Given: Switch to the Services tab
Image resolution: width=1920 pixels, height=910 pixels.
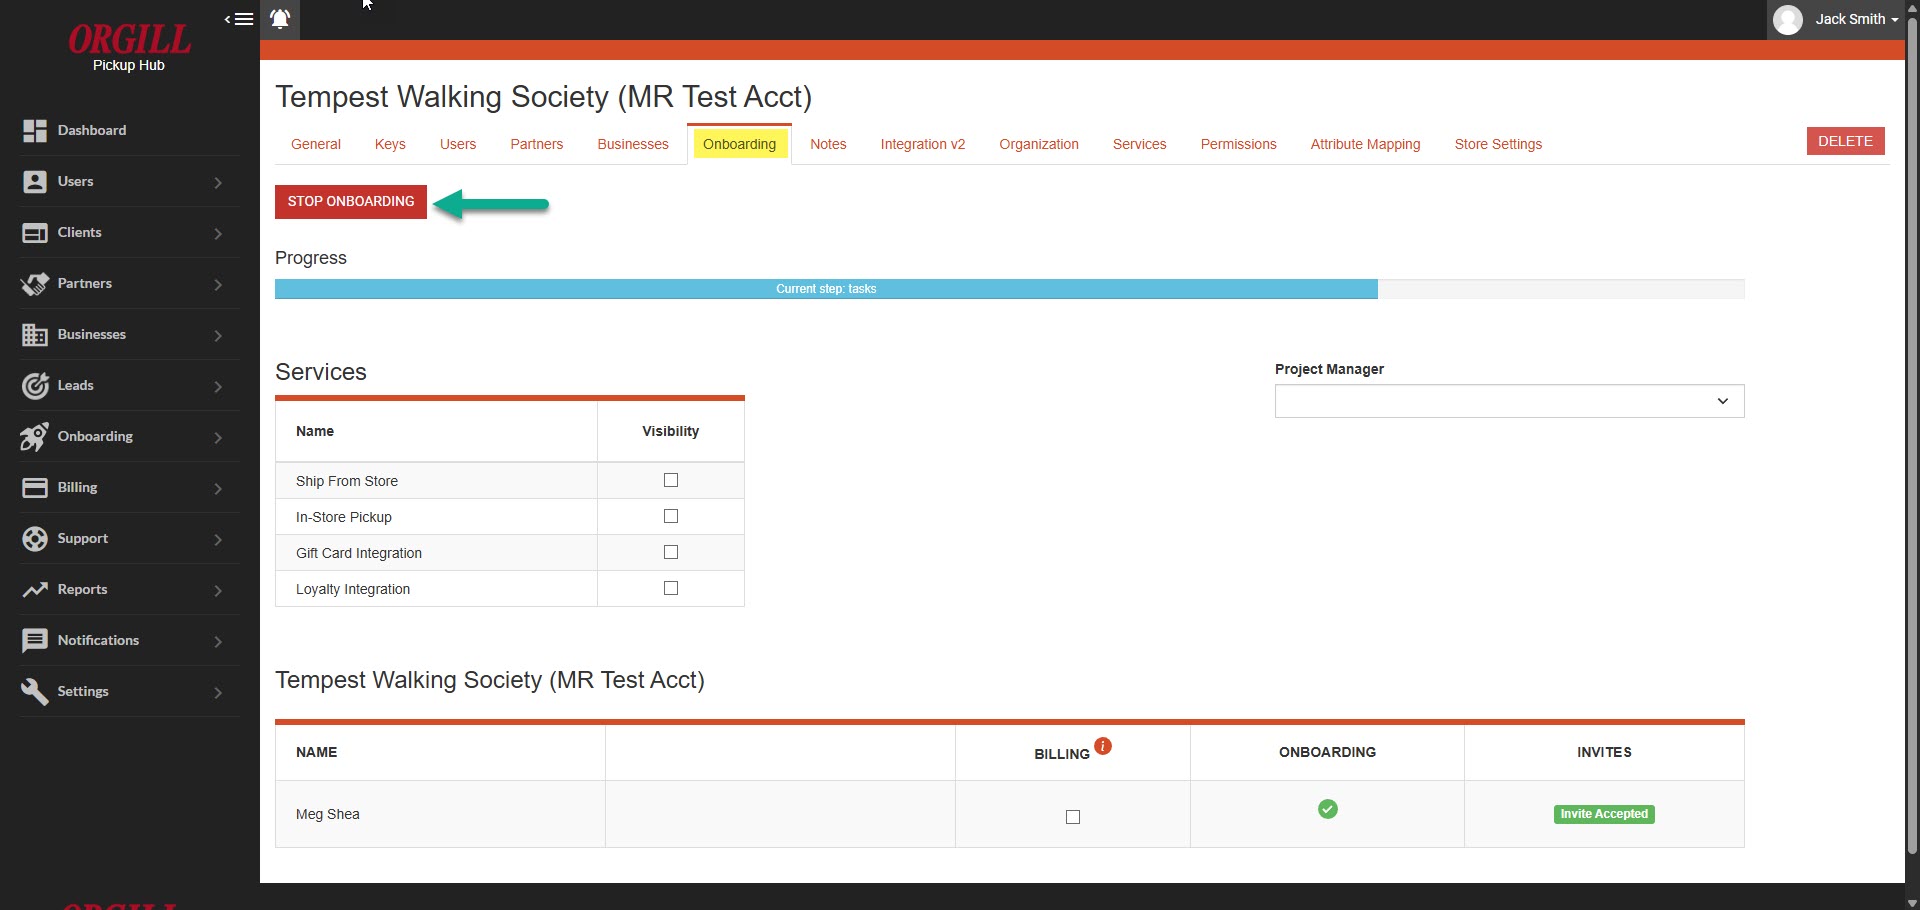Looking at the screenshot, I should 1140,144.
